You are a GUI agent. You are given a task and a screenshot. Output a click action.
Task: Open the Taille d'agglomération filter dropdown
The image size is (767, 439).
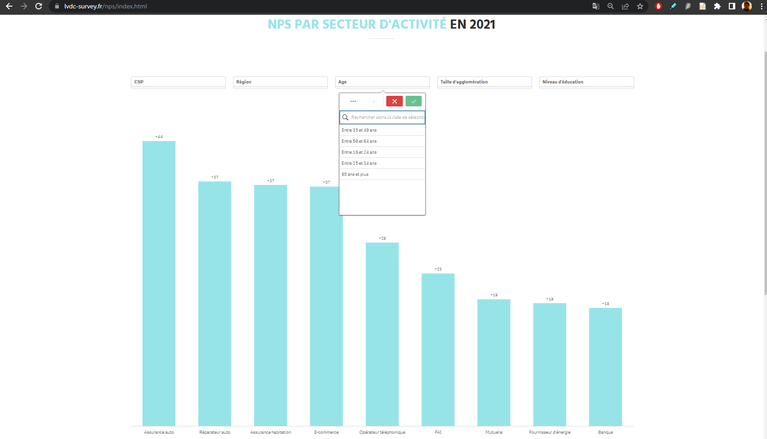[x=484, y=82]
